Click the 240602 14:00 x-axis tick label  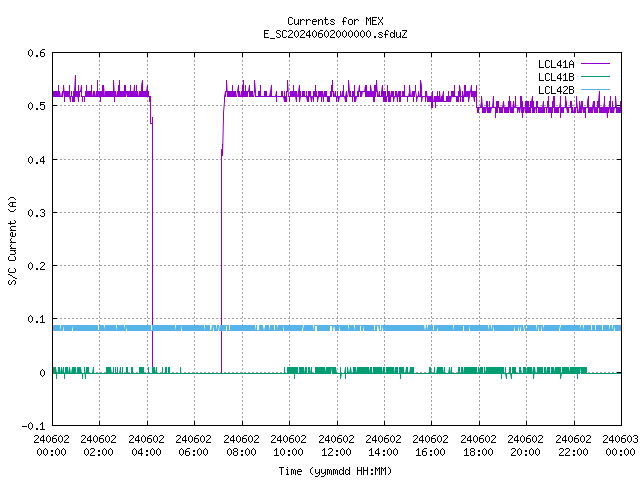383,445
